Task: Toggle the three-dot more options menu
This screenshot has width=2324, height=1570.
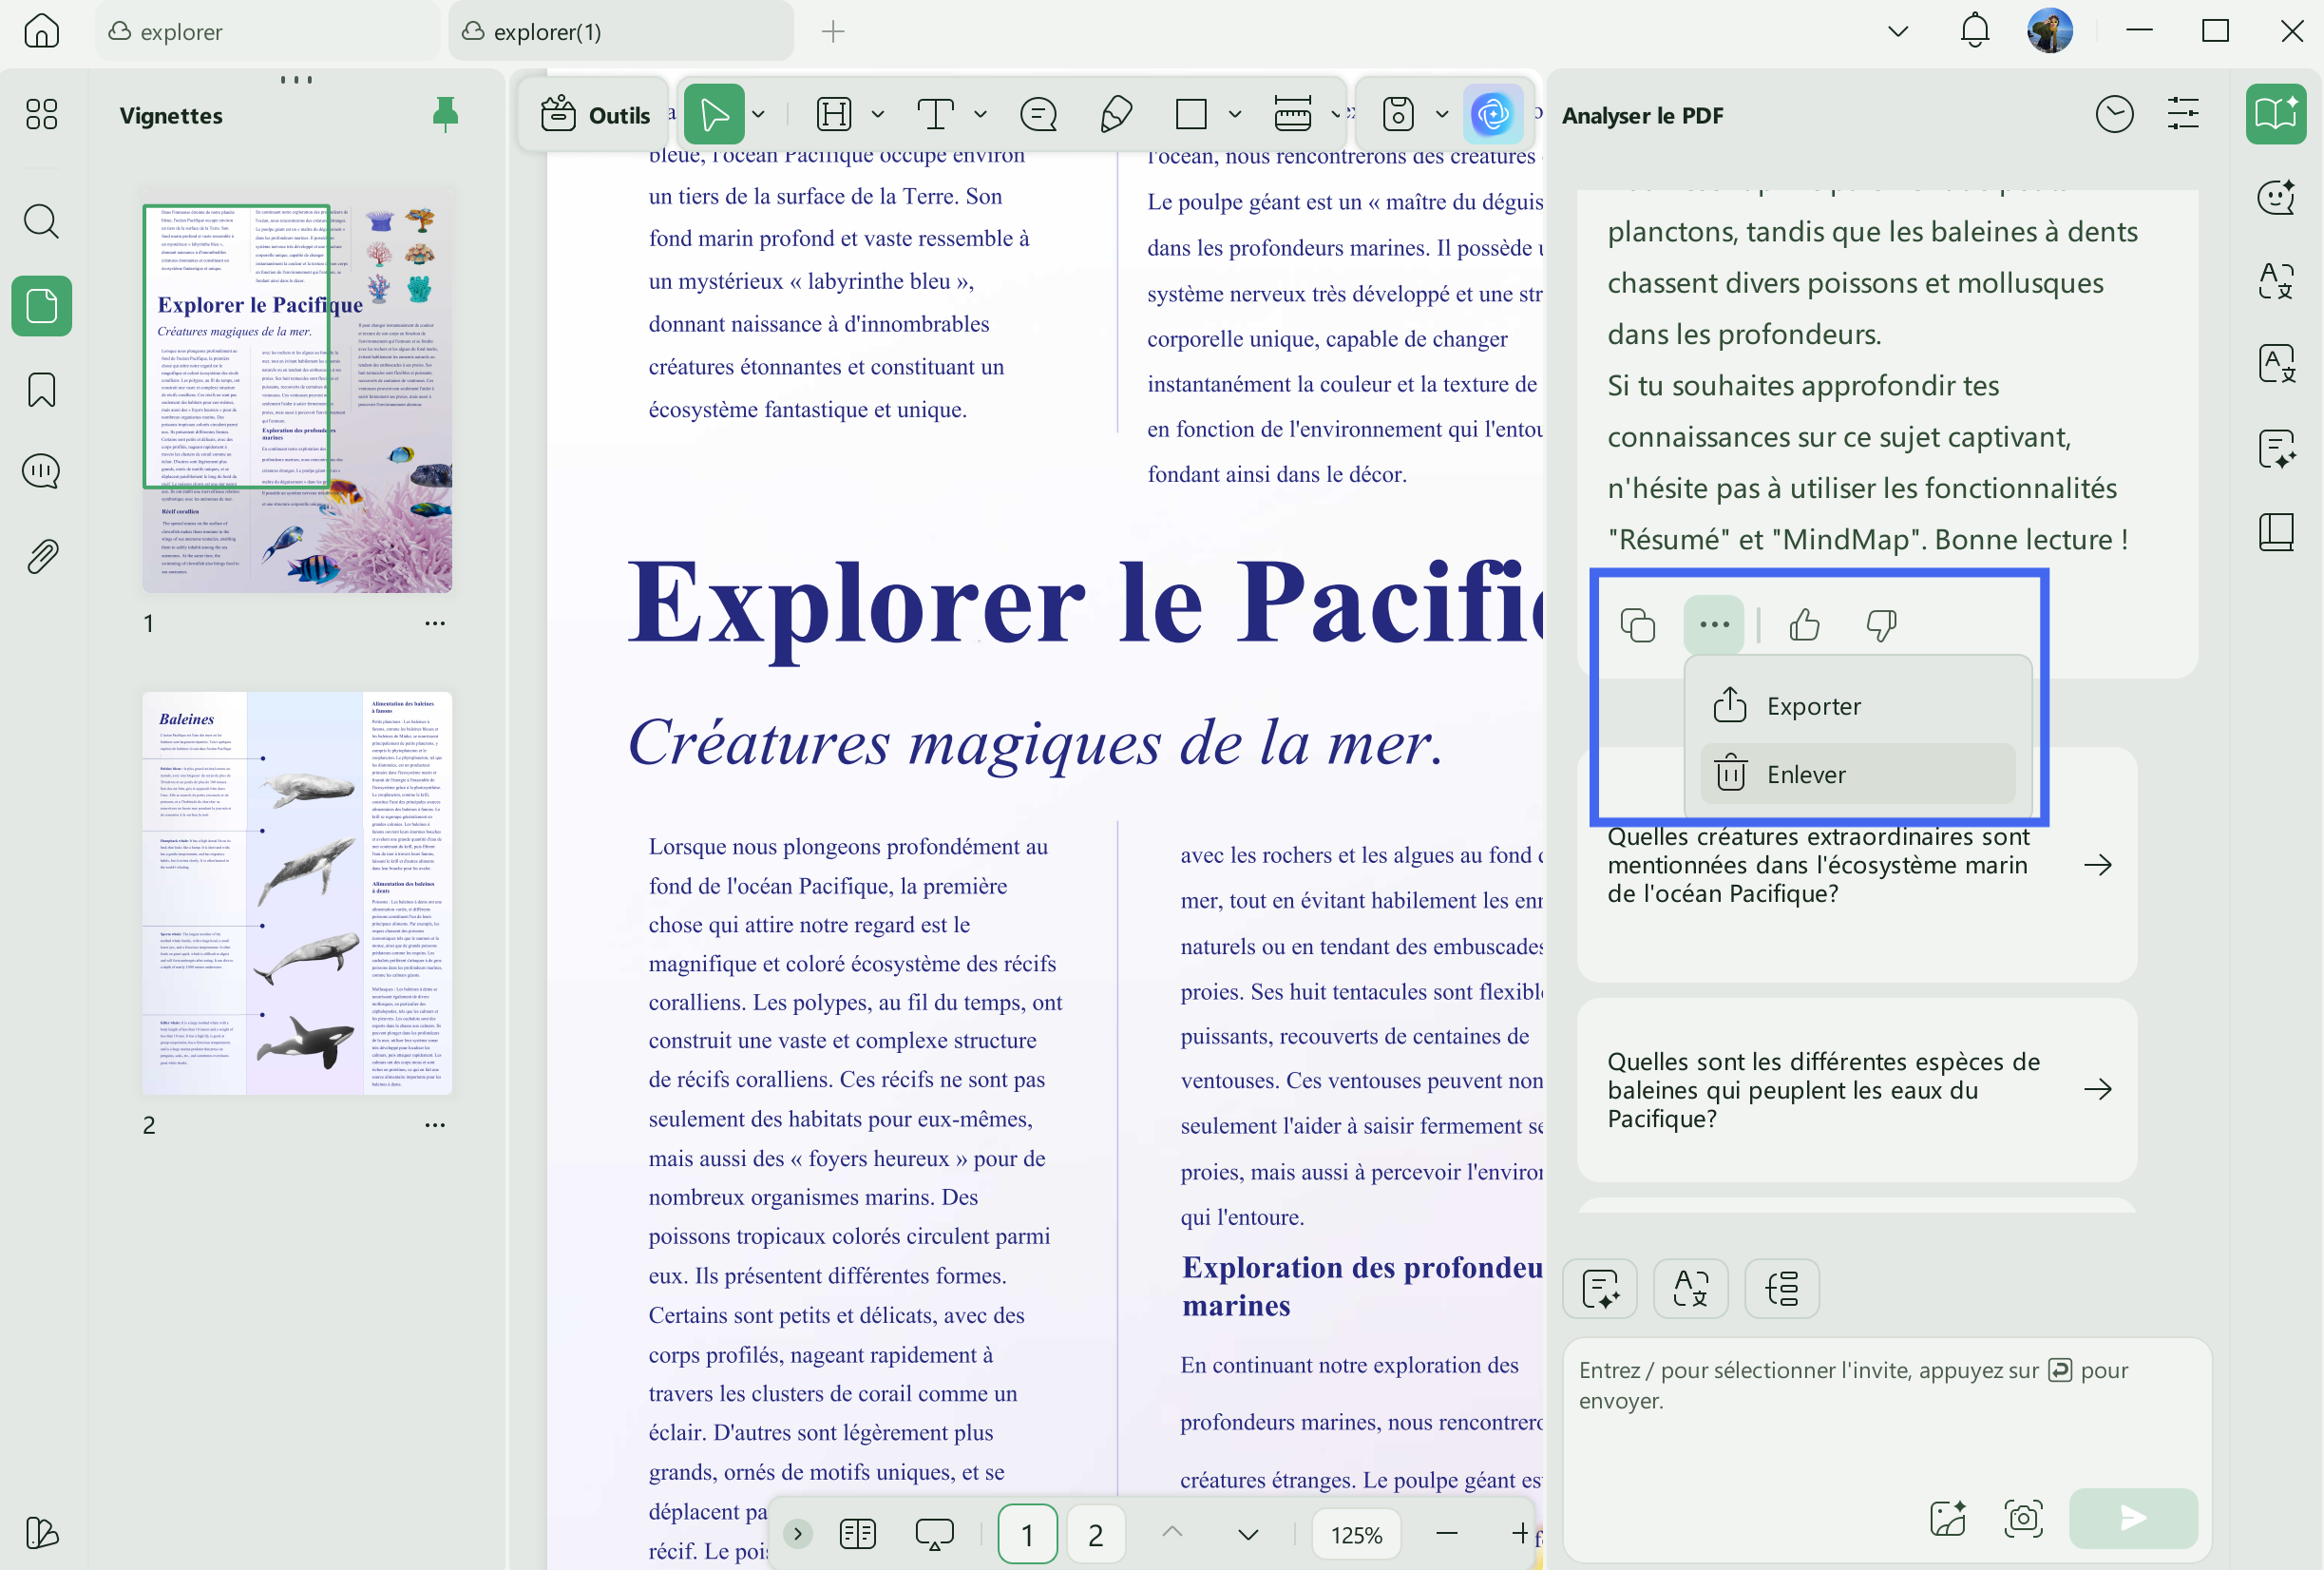Action: point(1714,625)
